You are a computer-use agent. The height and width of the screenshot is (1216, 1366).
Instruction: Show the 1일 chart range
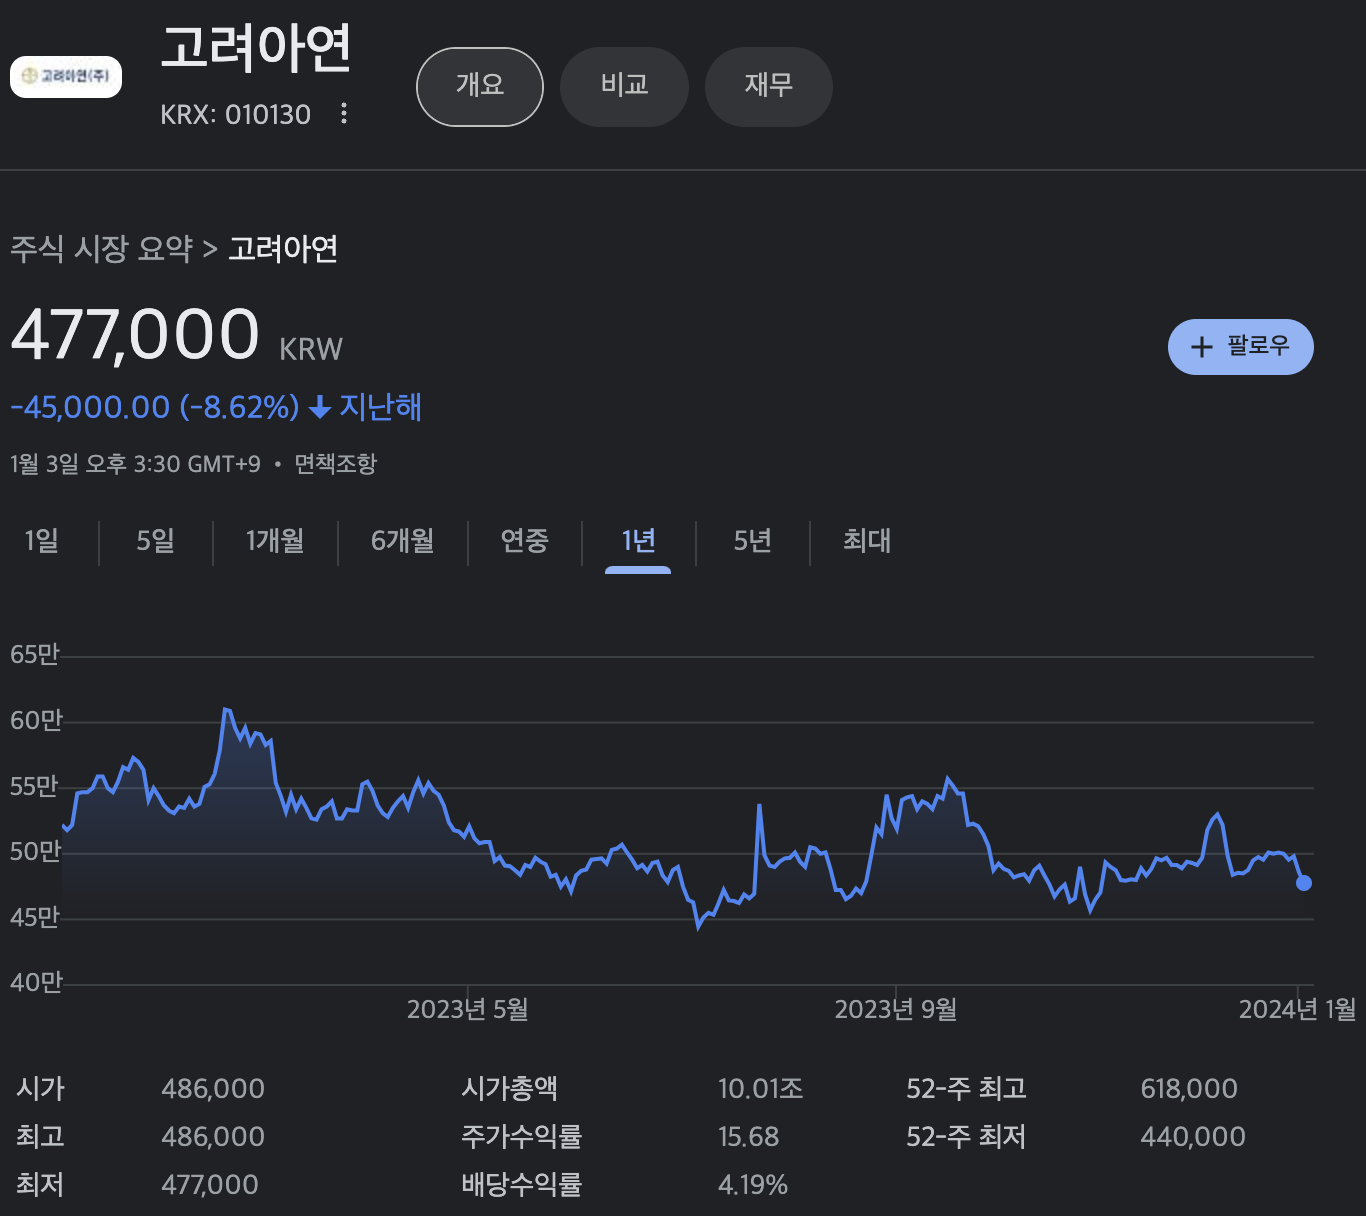coord(41,541)
